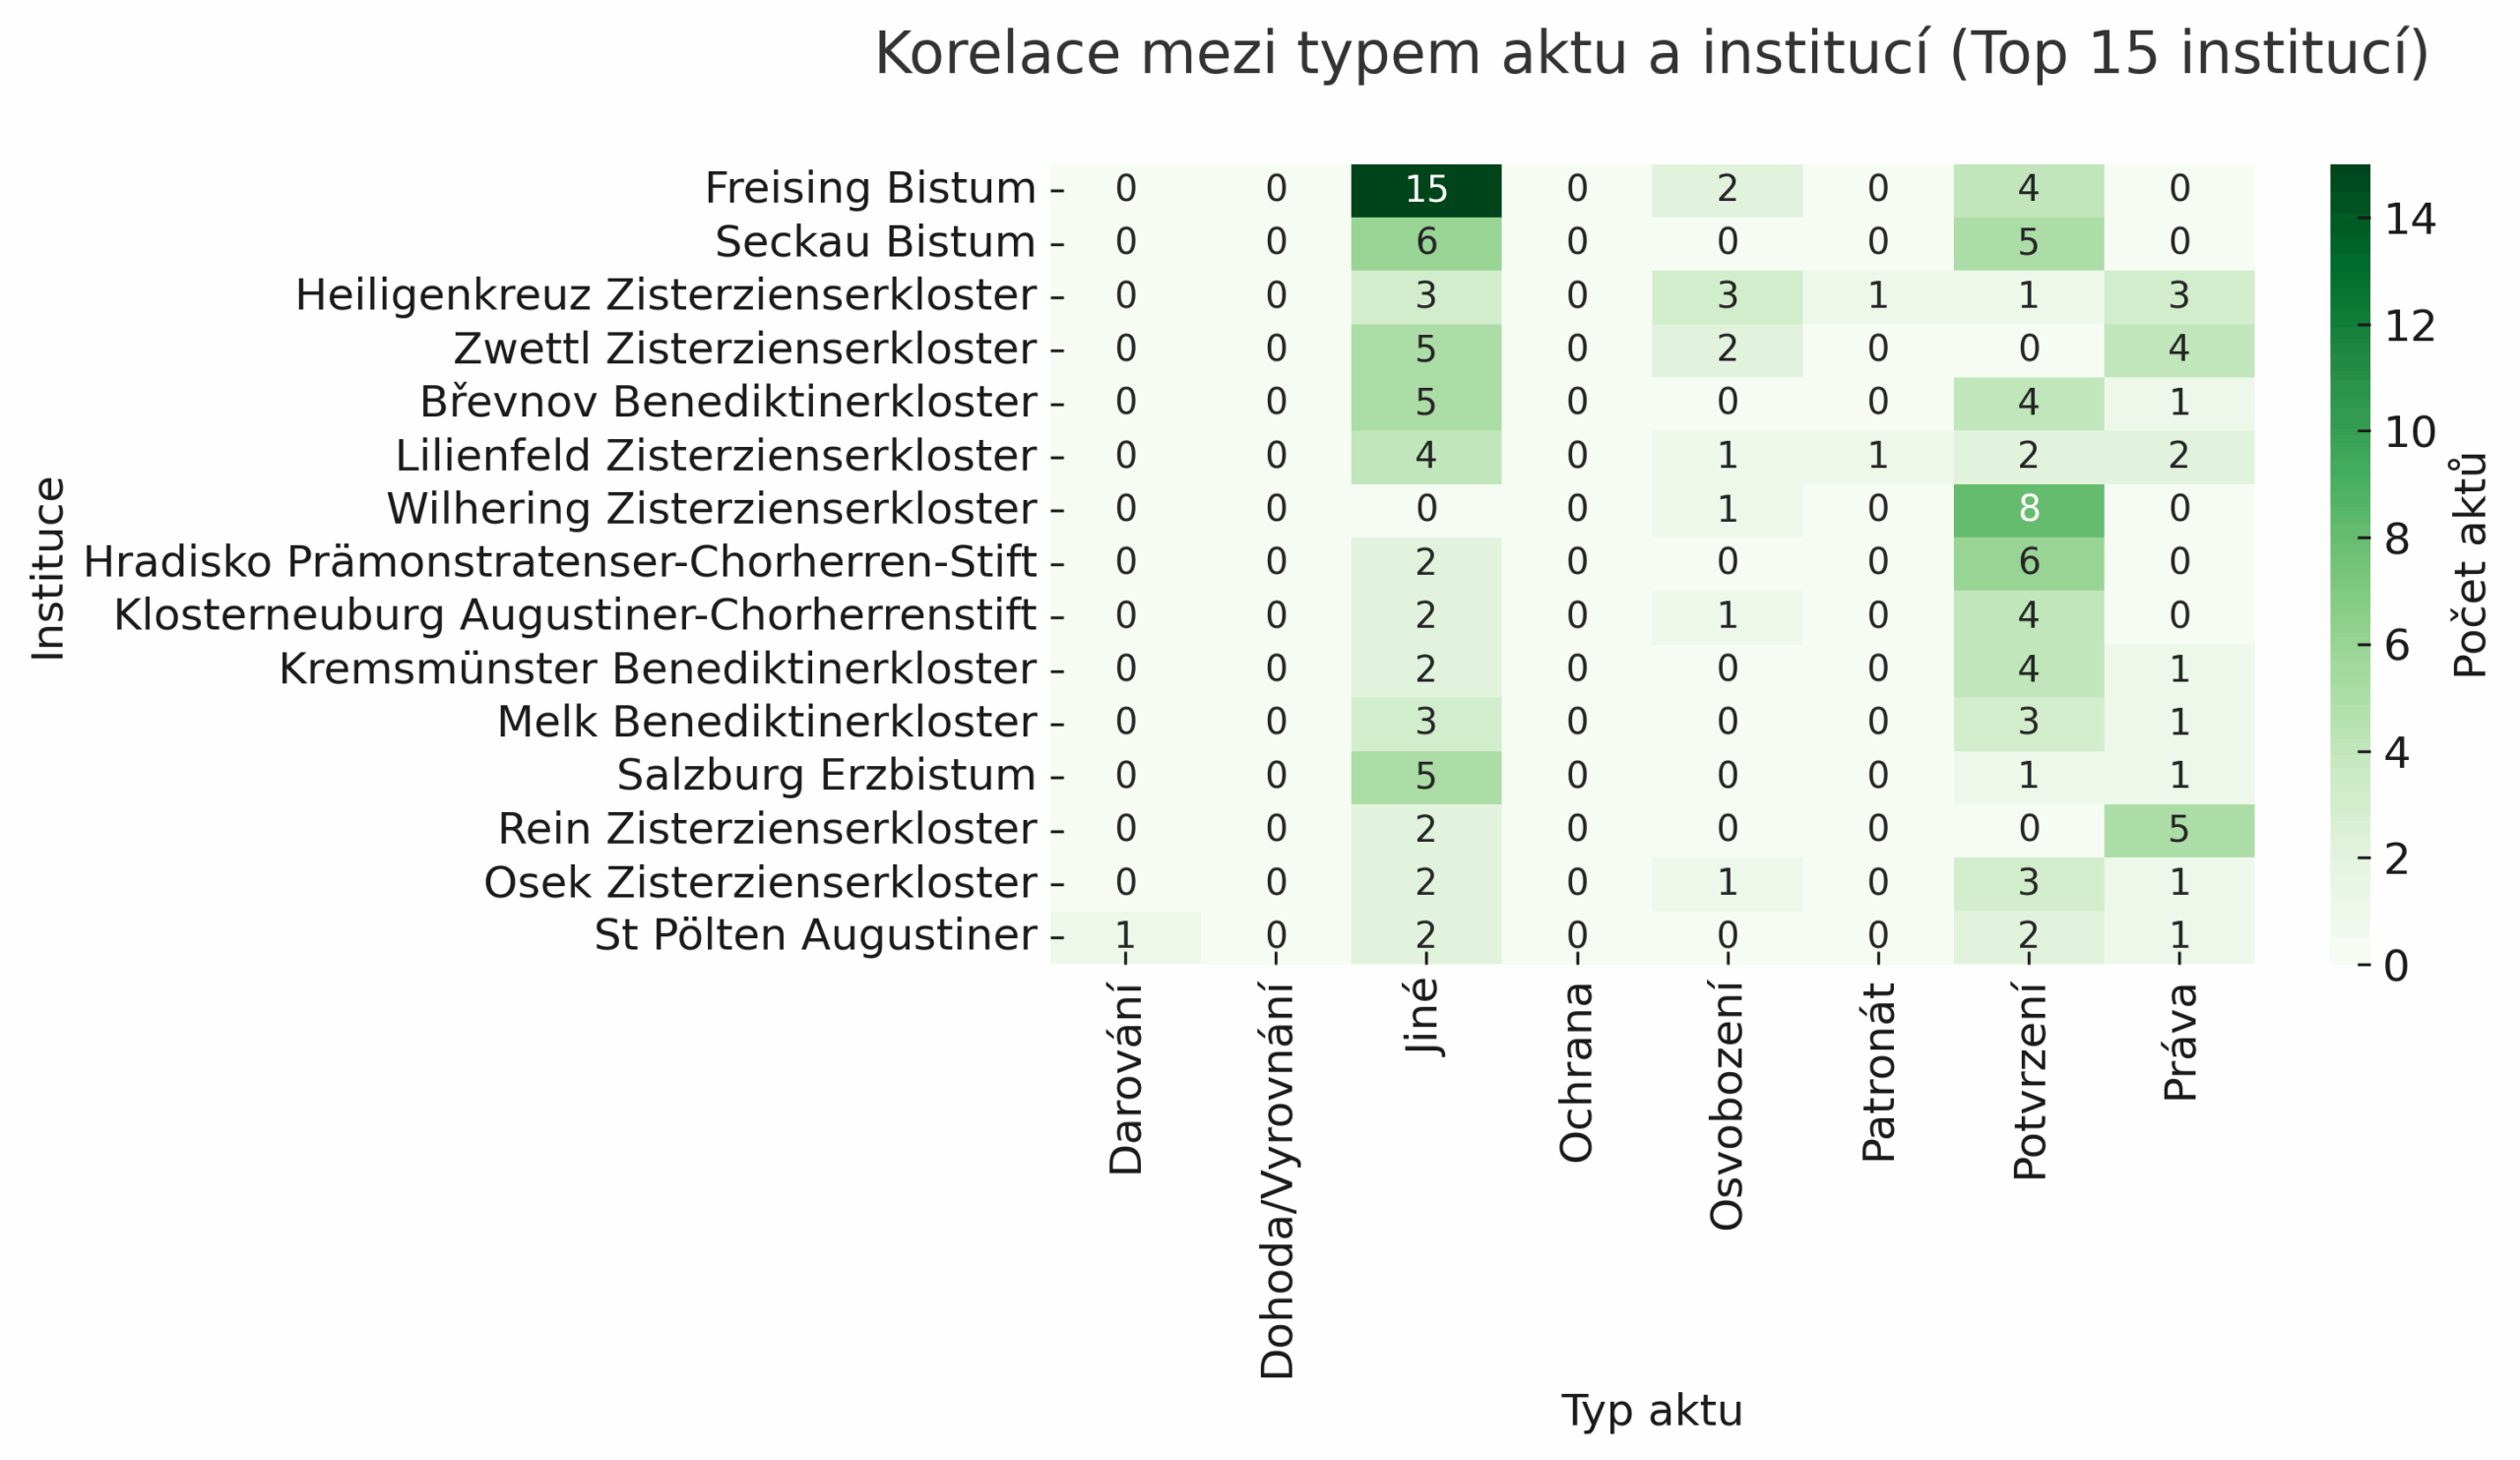Click the Freising Bistum Jiné cell showing 15
Image resolution: width=2520 pixels, height=1460 pixels.
pyautogui.click(x=1426, y=189)
